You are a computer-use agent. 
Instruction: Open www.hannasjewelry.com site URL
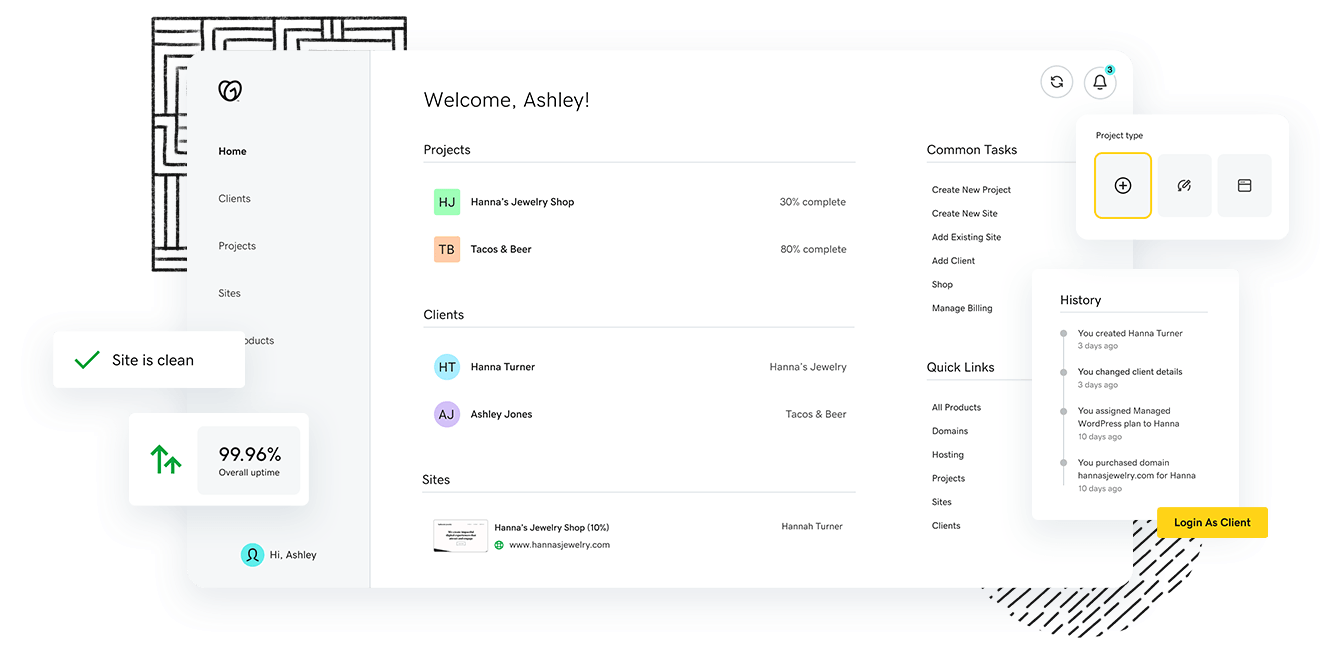pos(559,545)
